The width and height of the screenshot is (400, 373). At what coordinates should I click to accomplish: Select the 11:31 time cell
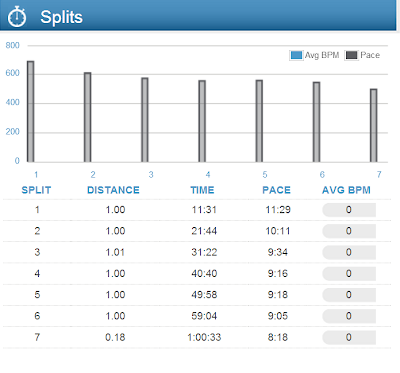(204, 210)
